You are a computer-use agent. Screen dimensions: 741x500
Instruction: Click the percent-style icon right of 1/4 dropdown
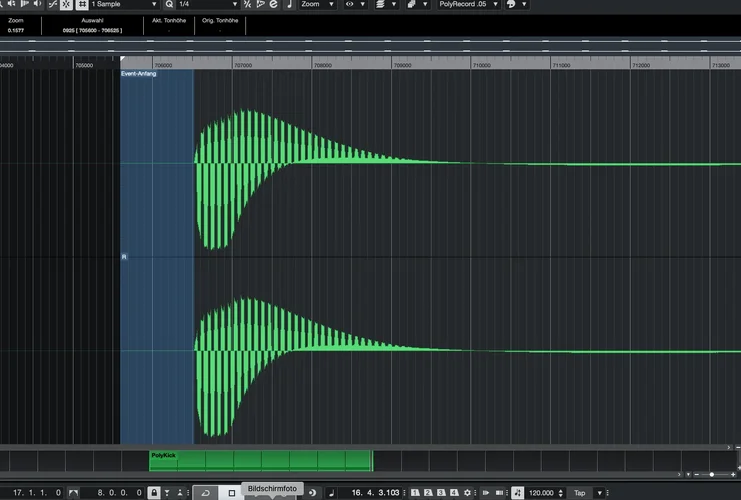point(247,4)
